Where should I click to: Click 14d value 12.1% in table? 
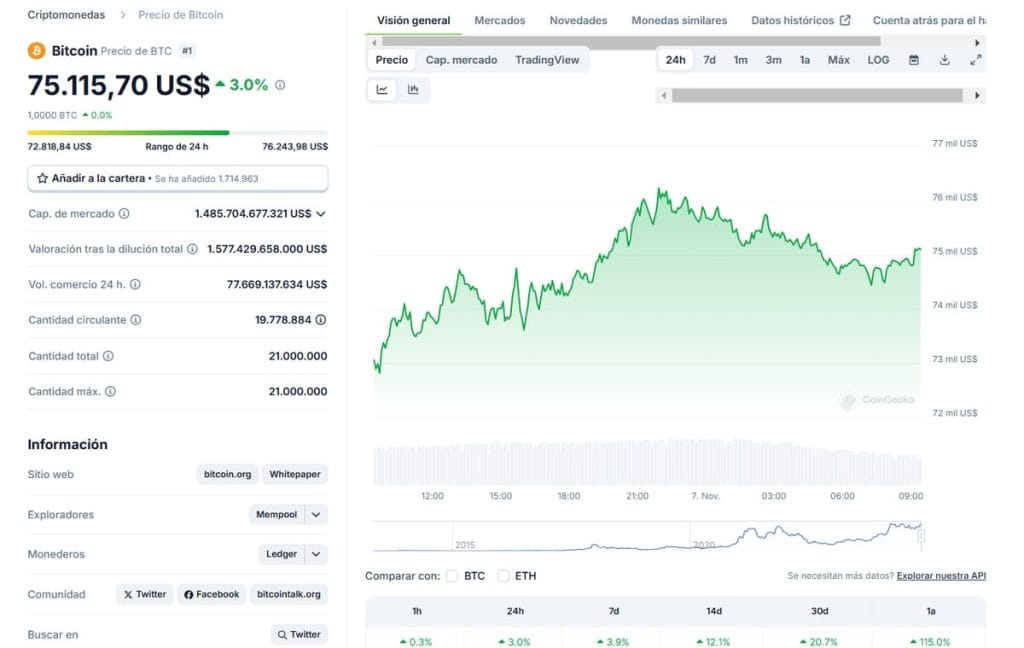[713, 642]
